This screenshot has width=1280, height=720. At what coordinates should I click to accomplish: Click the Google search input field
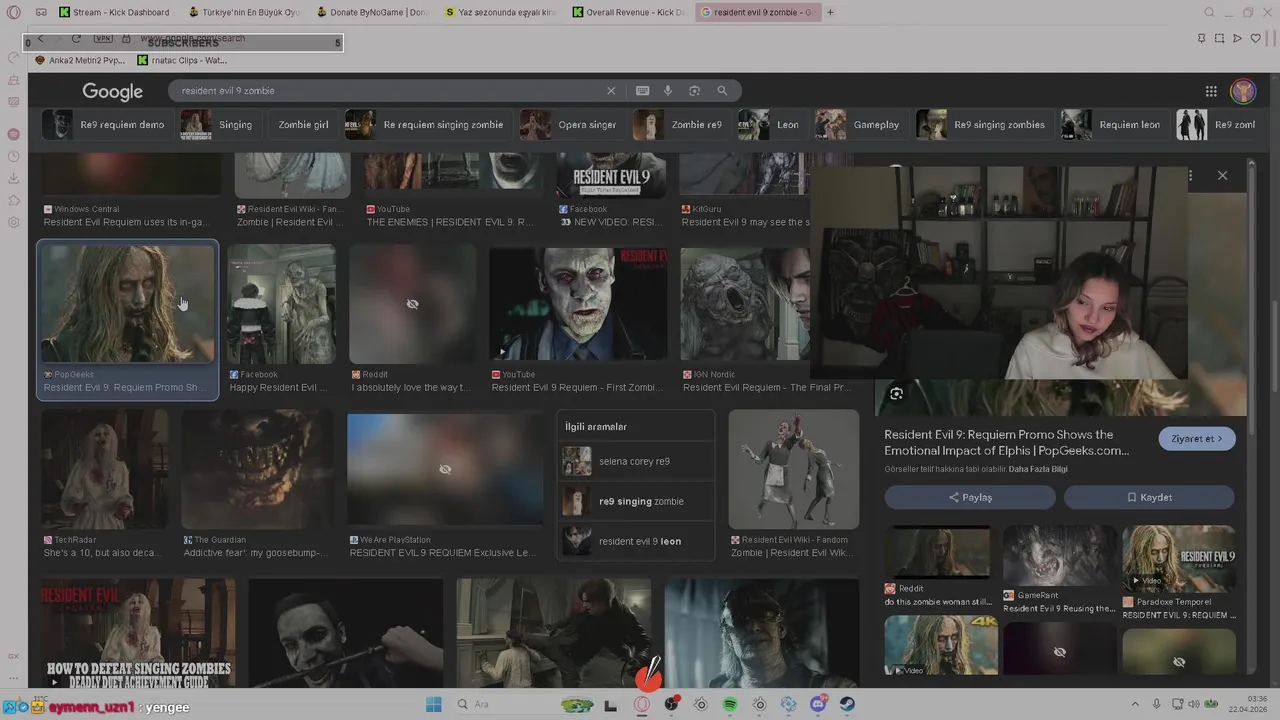click(x=390, y=91)
